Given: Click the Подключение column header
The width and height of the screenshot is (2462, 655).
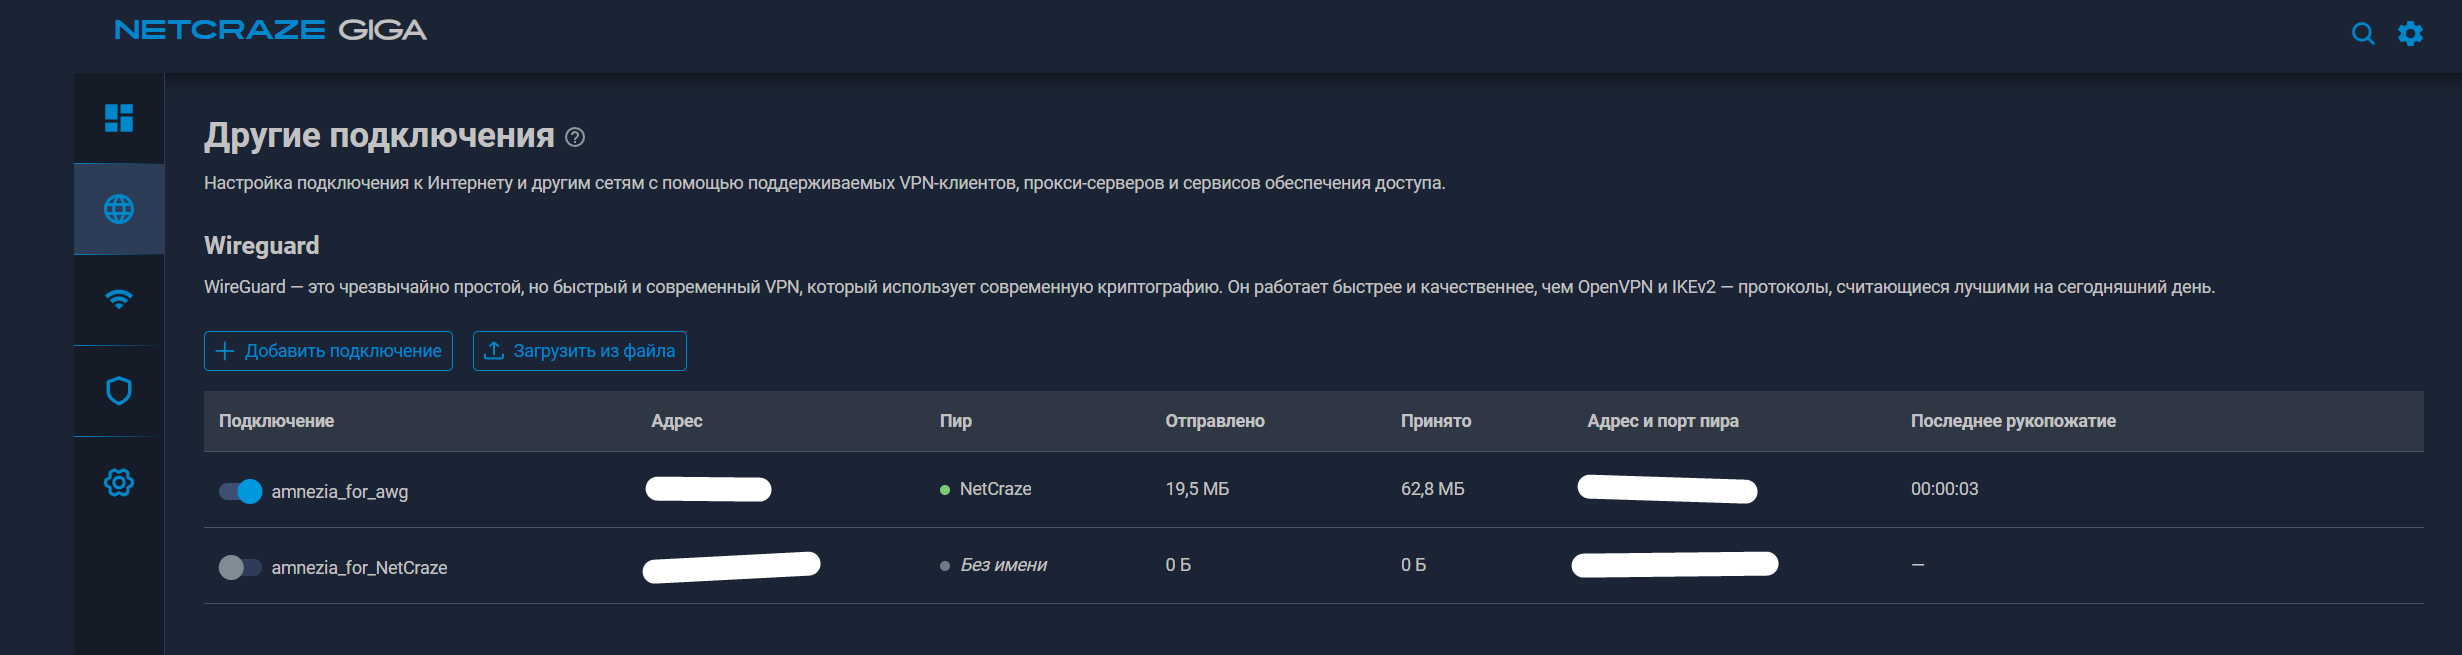Looking at the screenshot, I should coord(276,421).
